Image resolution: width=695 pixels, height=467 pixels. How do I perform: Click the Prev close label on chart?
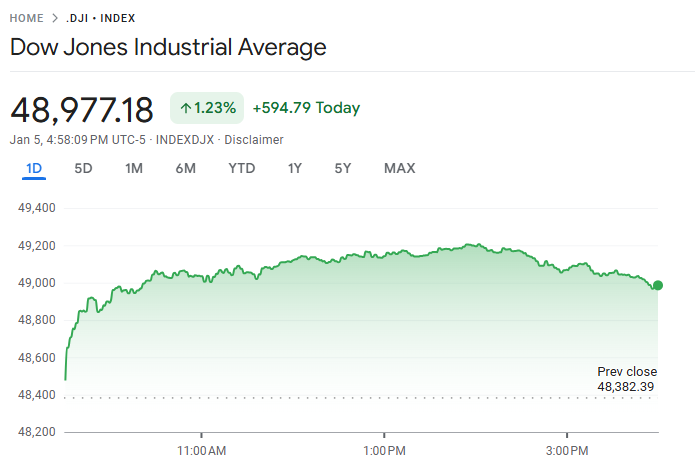point(627,372)
